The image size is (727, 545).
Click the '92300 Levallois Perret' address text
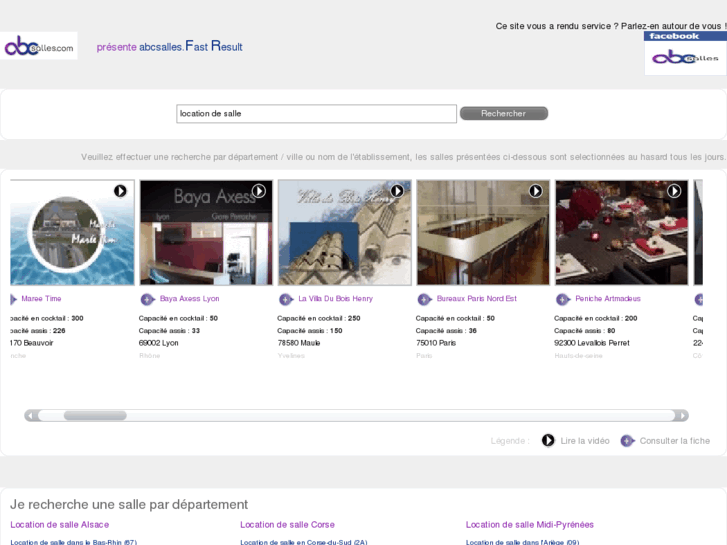[592, 343]
